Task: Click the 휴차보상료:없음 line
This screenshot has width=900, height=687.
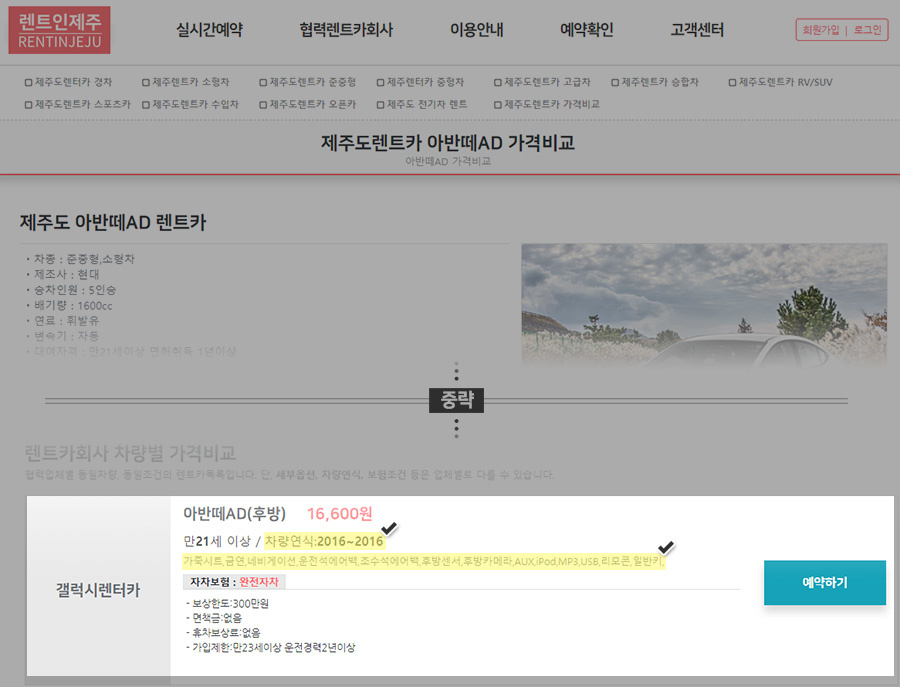Action: pyautogui.click(x=223, y=632)
